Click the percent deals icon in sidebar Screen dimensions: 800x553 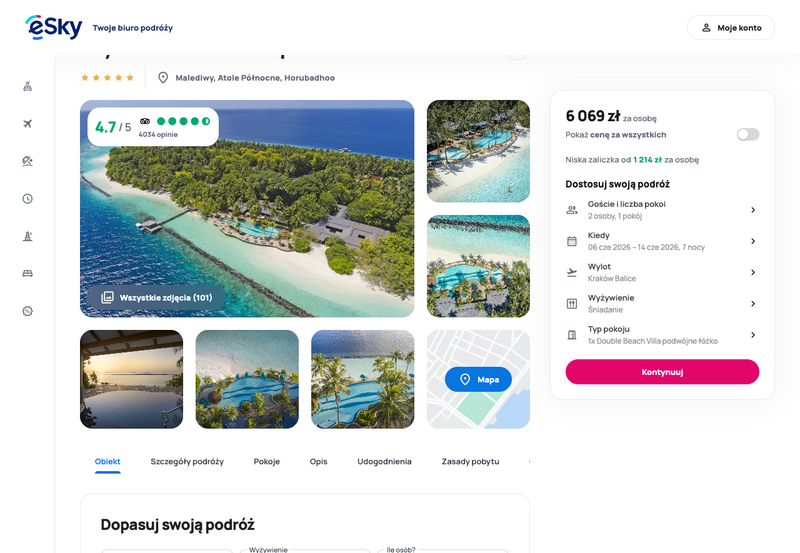(28, 311)
